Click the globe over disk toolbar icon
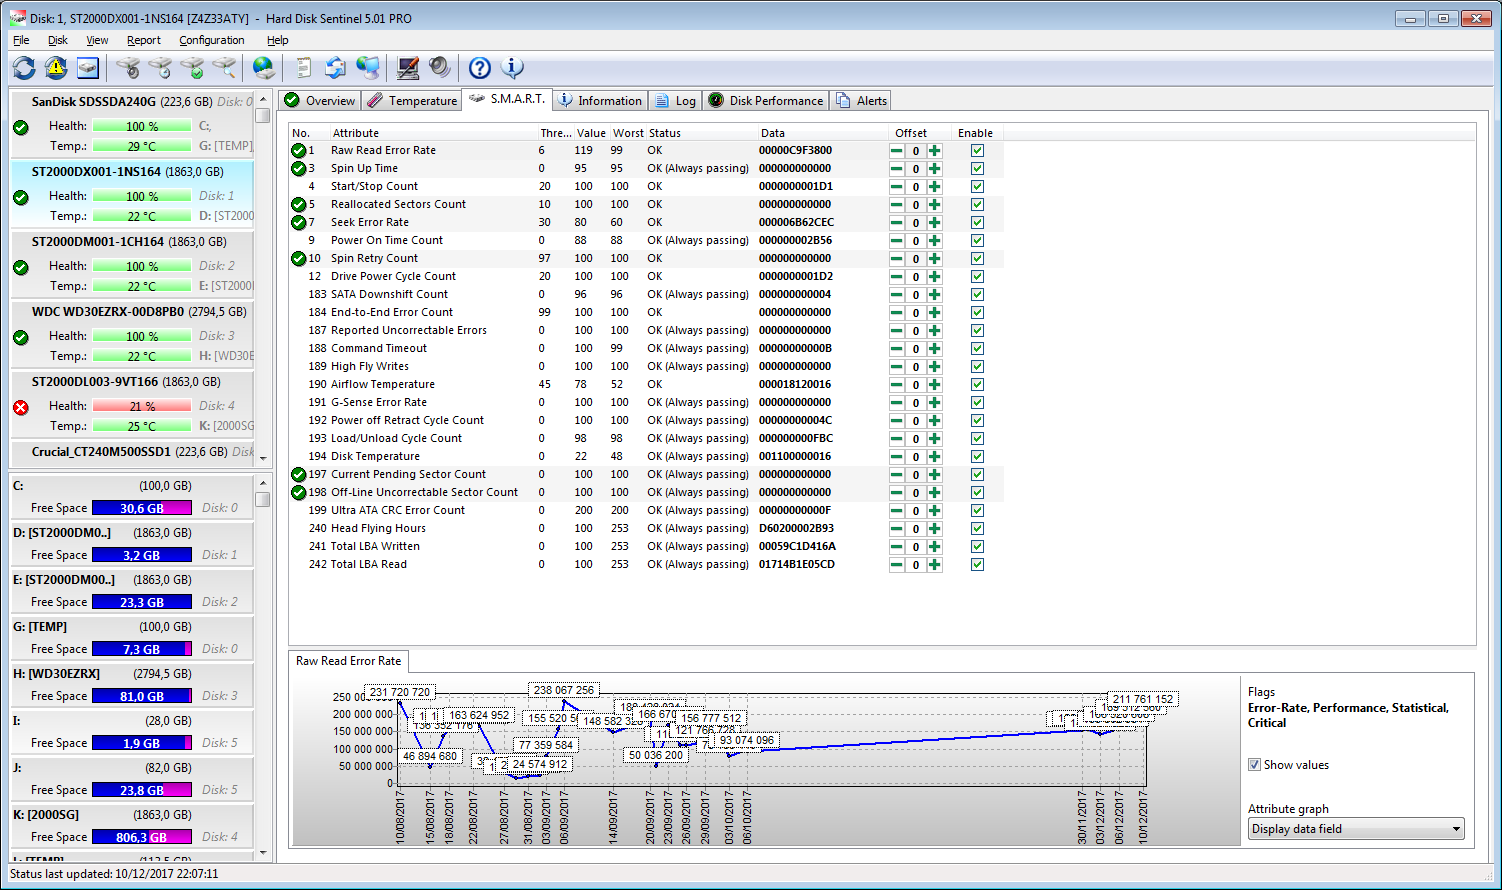The image size is (1502, 890). [x=264, y=68]
